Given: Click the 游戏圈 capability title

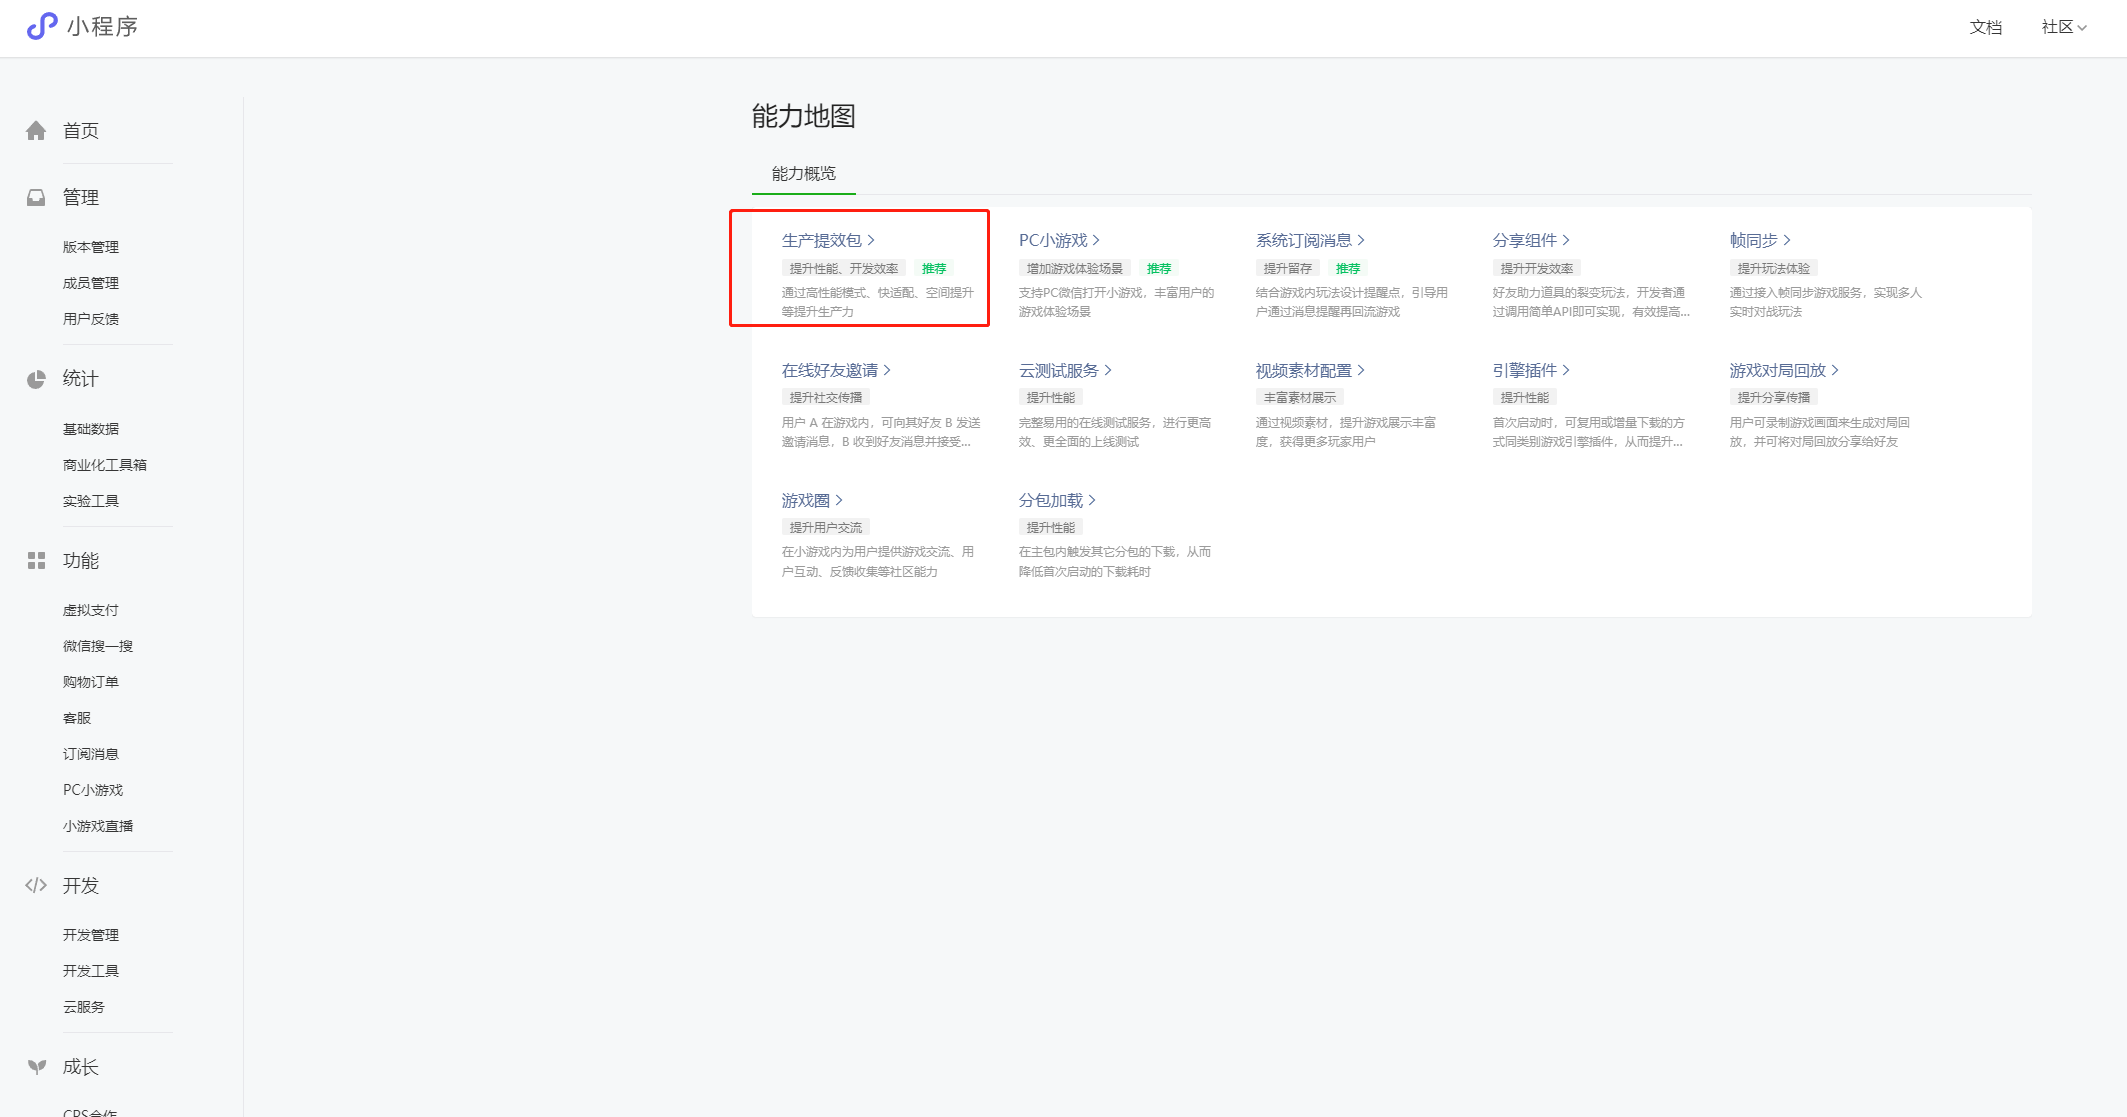Looking at the screenshot, I should pyautogui.click(x=805, y=500).
